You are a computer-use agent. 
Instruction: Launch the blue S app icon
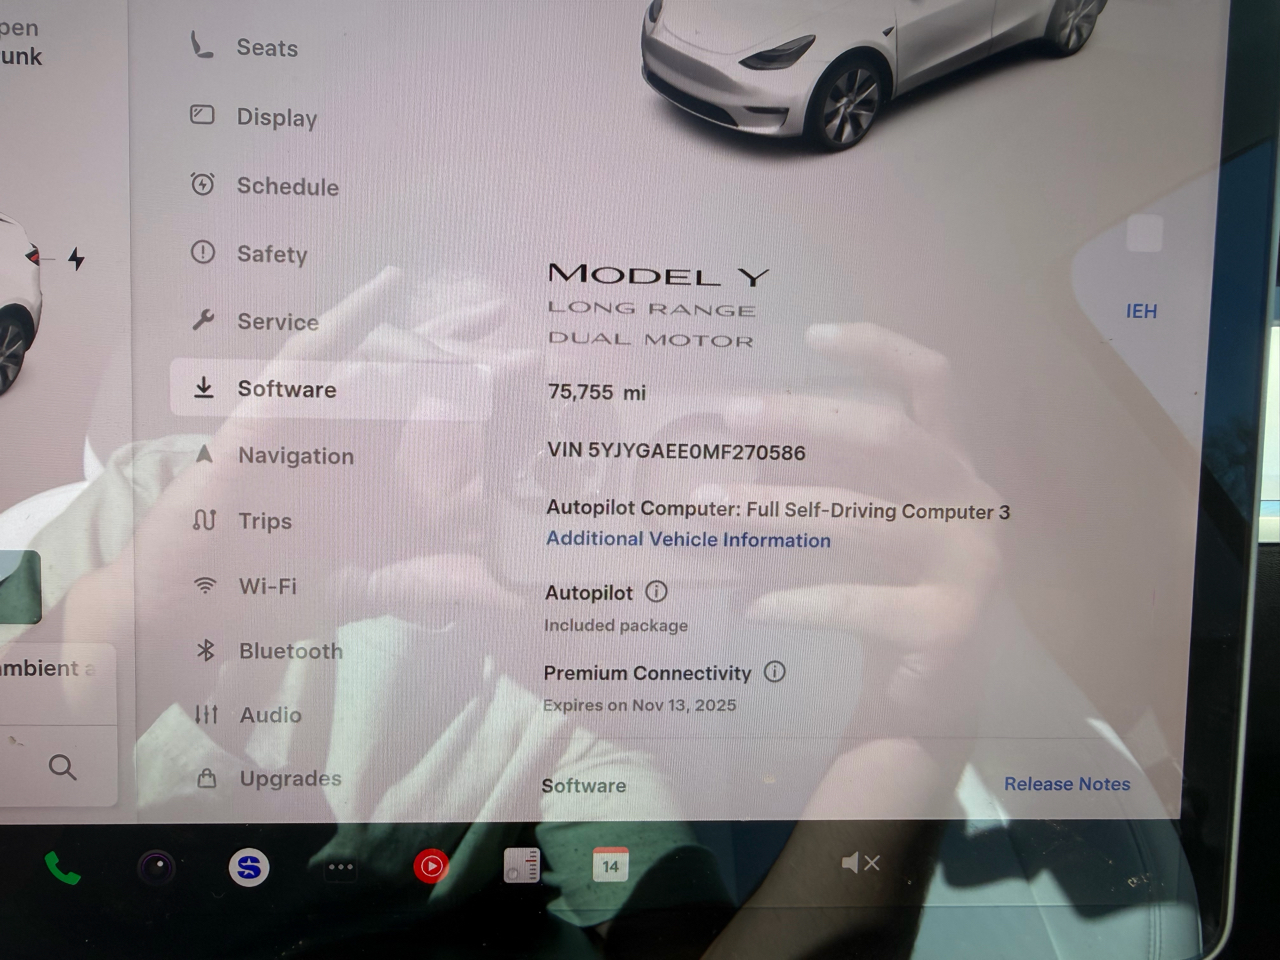(248, 867)
